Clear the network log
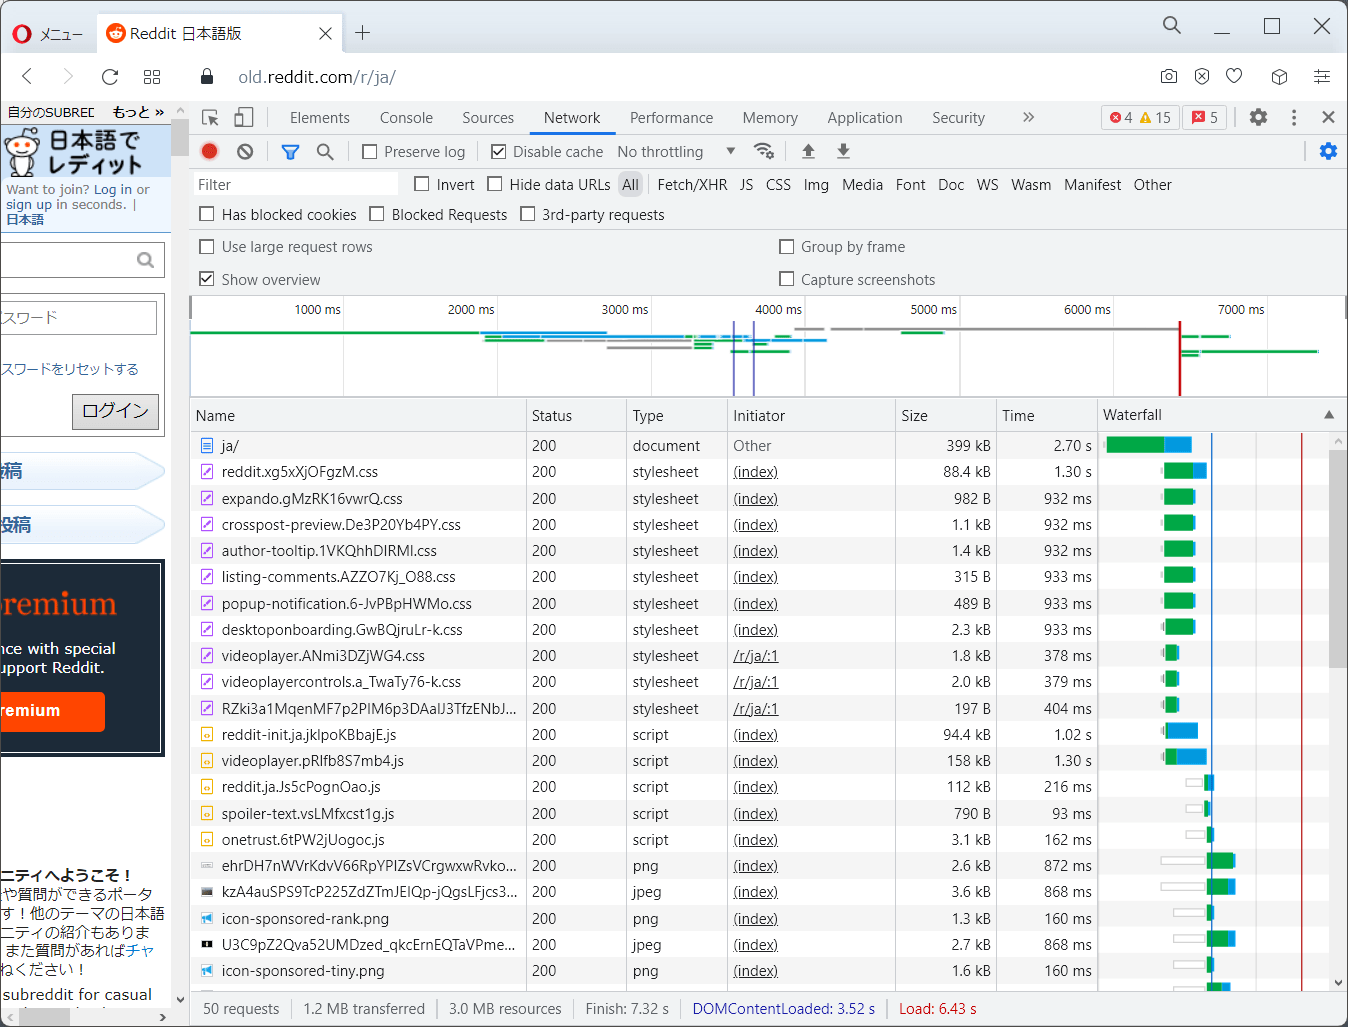Screen dimensions: 1348x1027 [x=245, y=151]
